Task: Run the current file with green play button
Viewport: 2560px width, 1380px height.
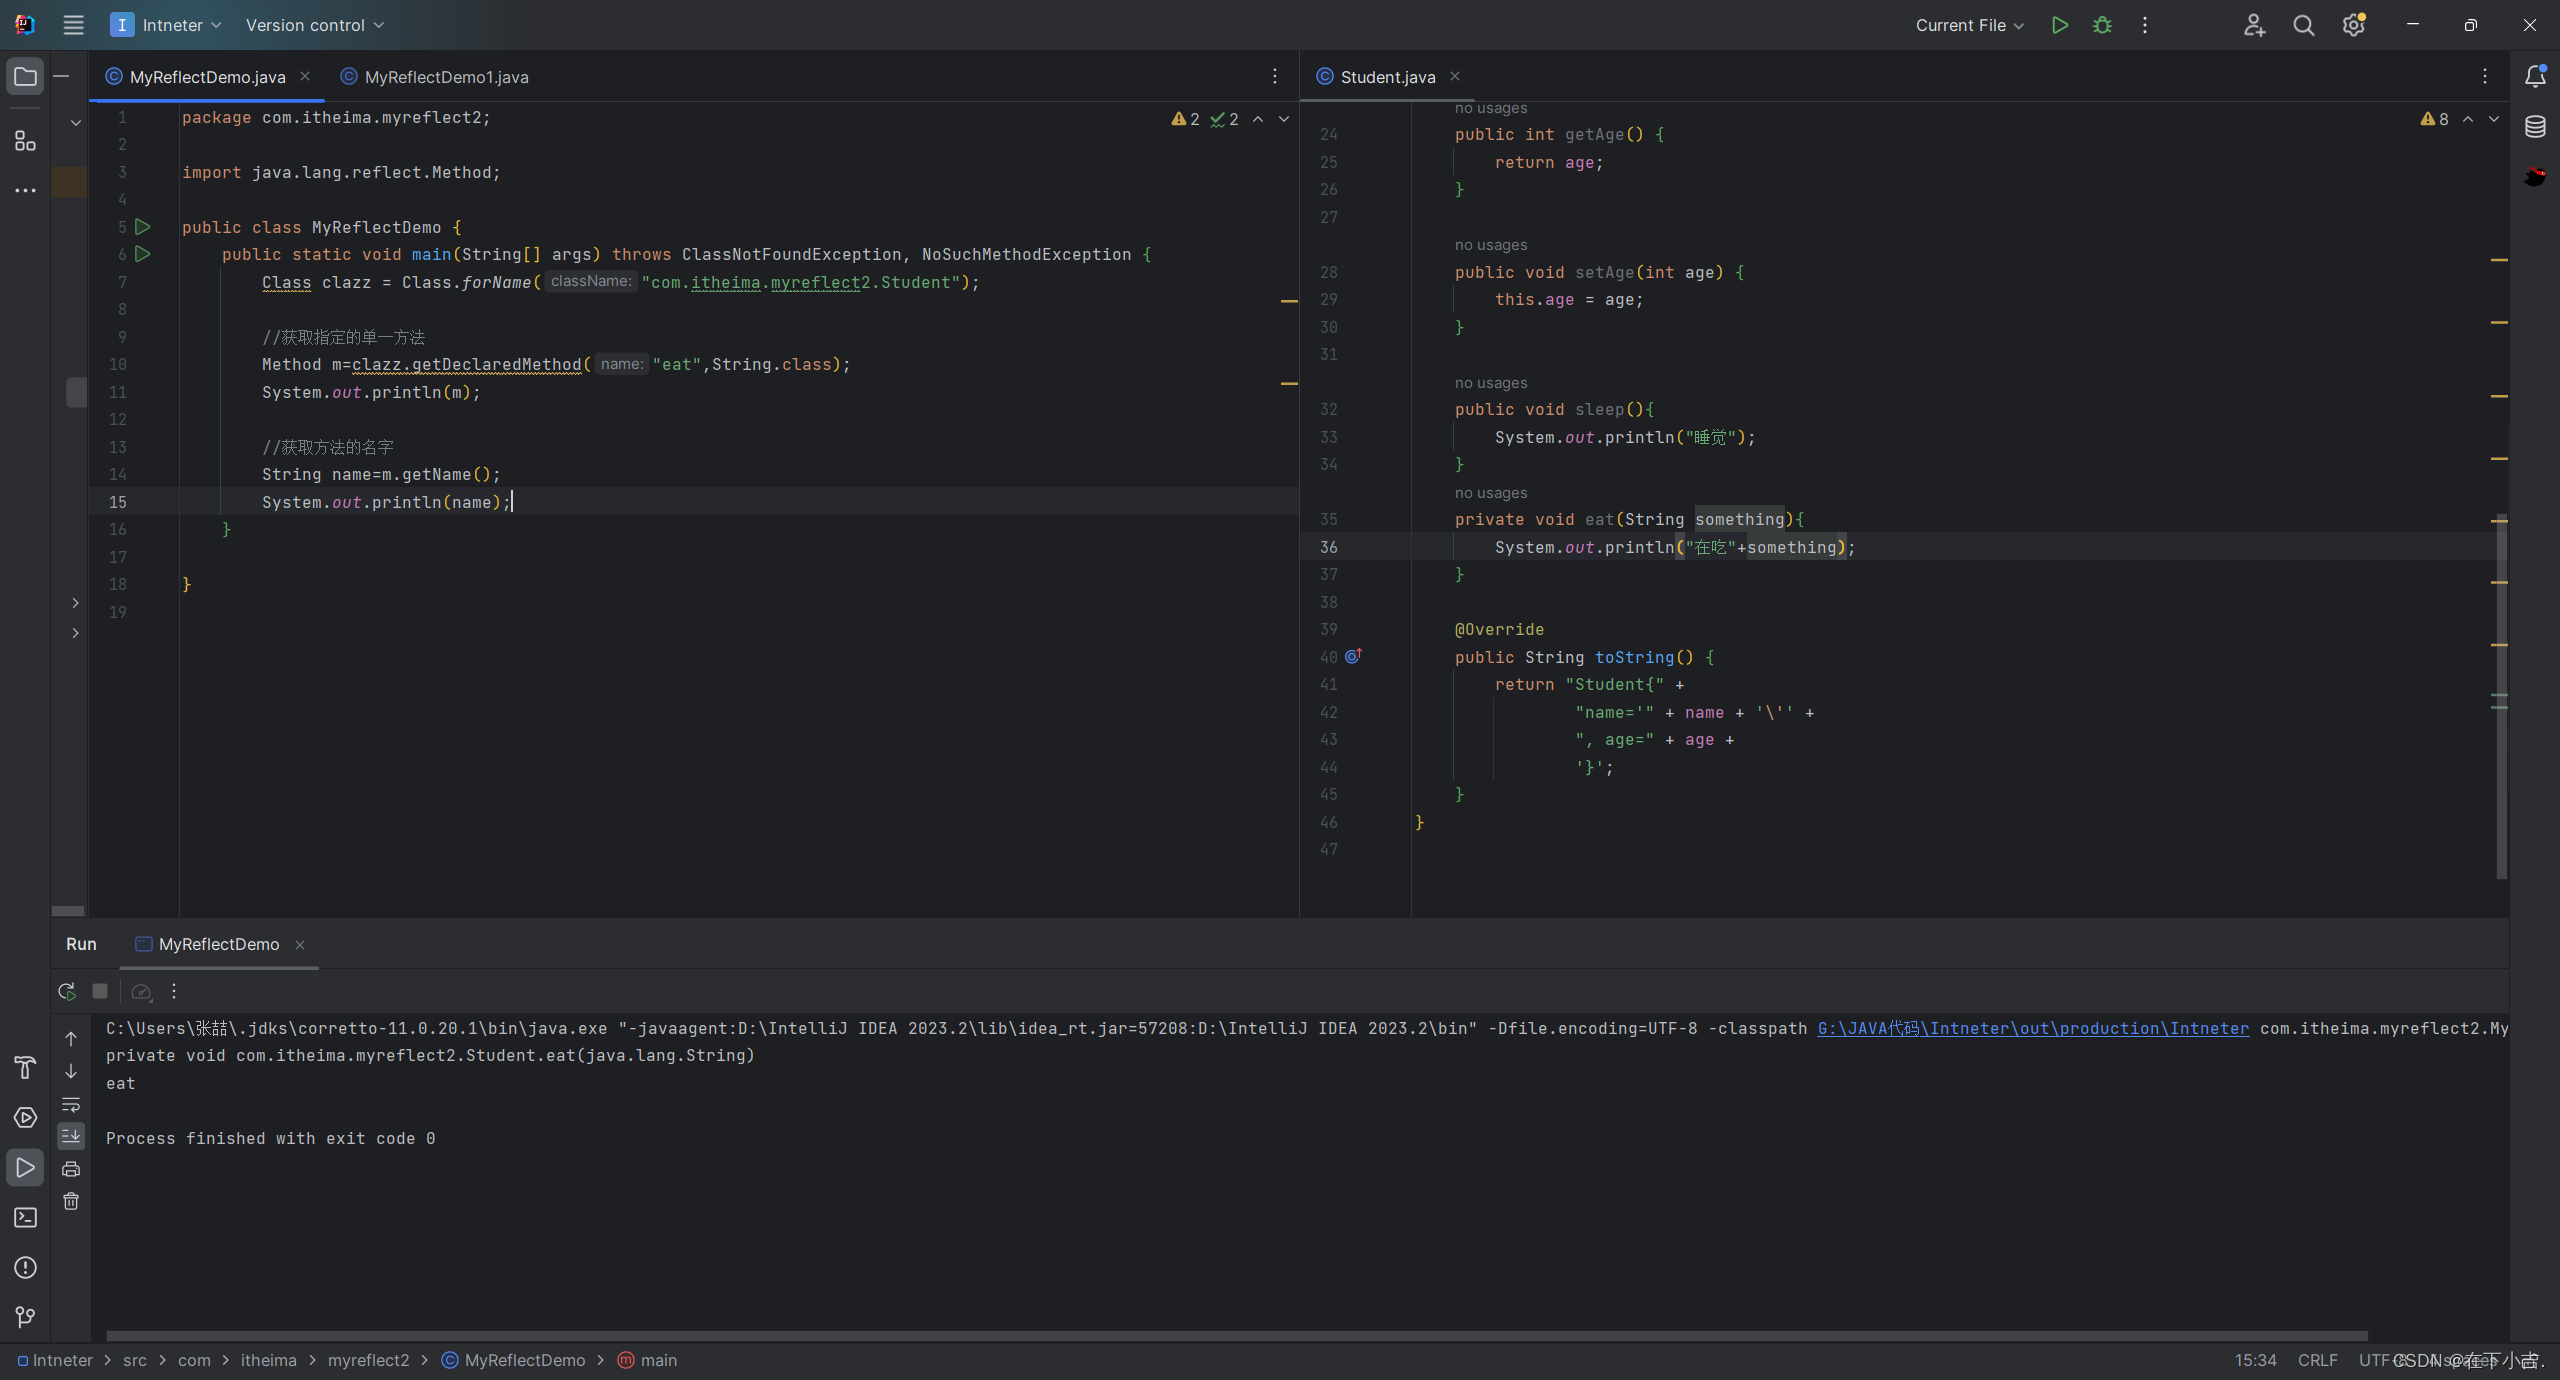Action: coord(2059,25)
